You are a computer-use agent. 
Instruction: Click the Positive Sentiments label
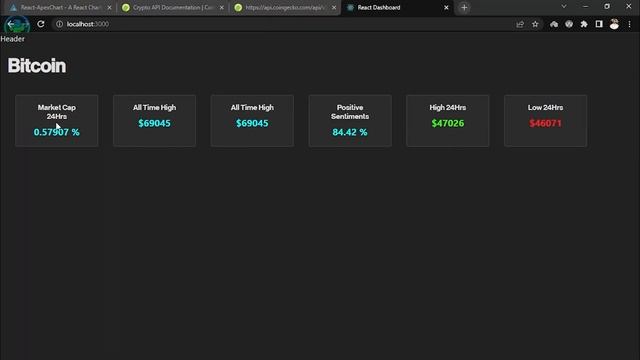pyautogui.click(x=350, y=112)
